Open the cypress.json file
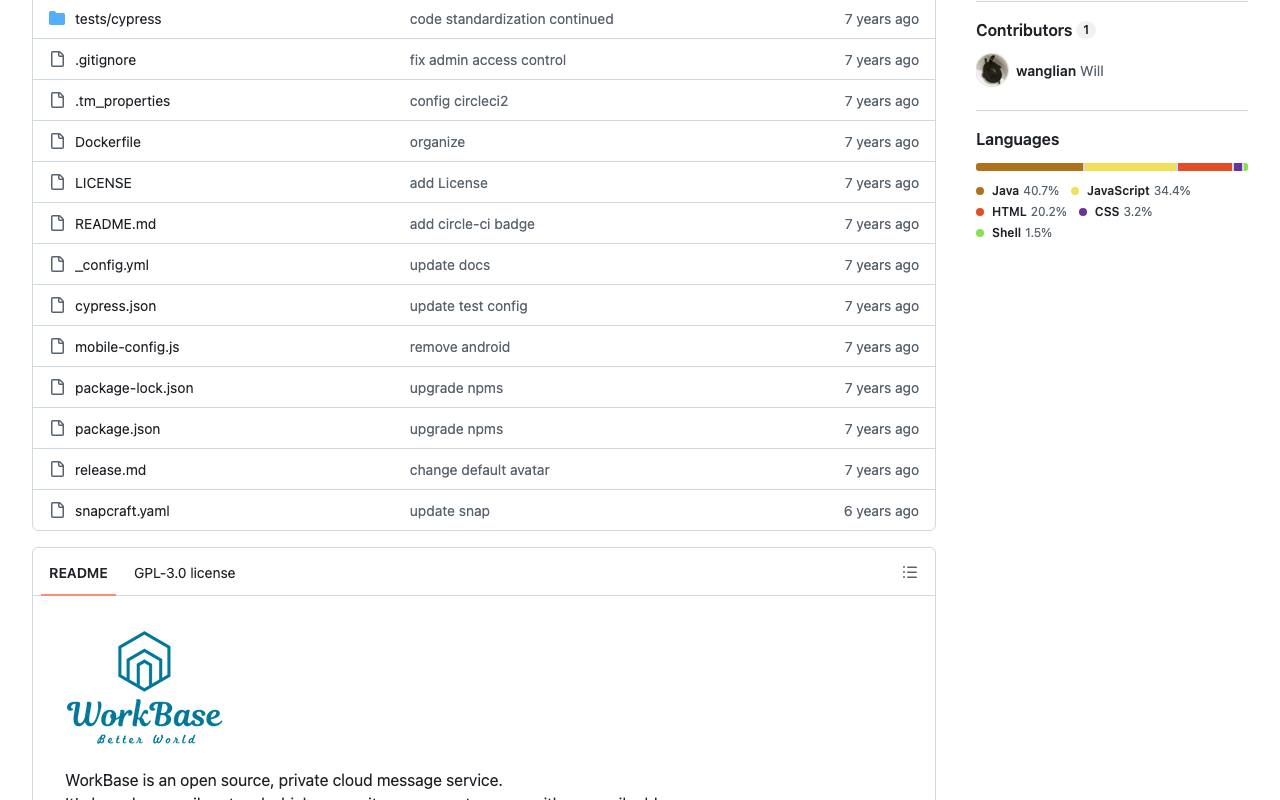The width and height of the screenshot is (1280, 800). point(115,306)
